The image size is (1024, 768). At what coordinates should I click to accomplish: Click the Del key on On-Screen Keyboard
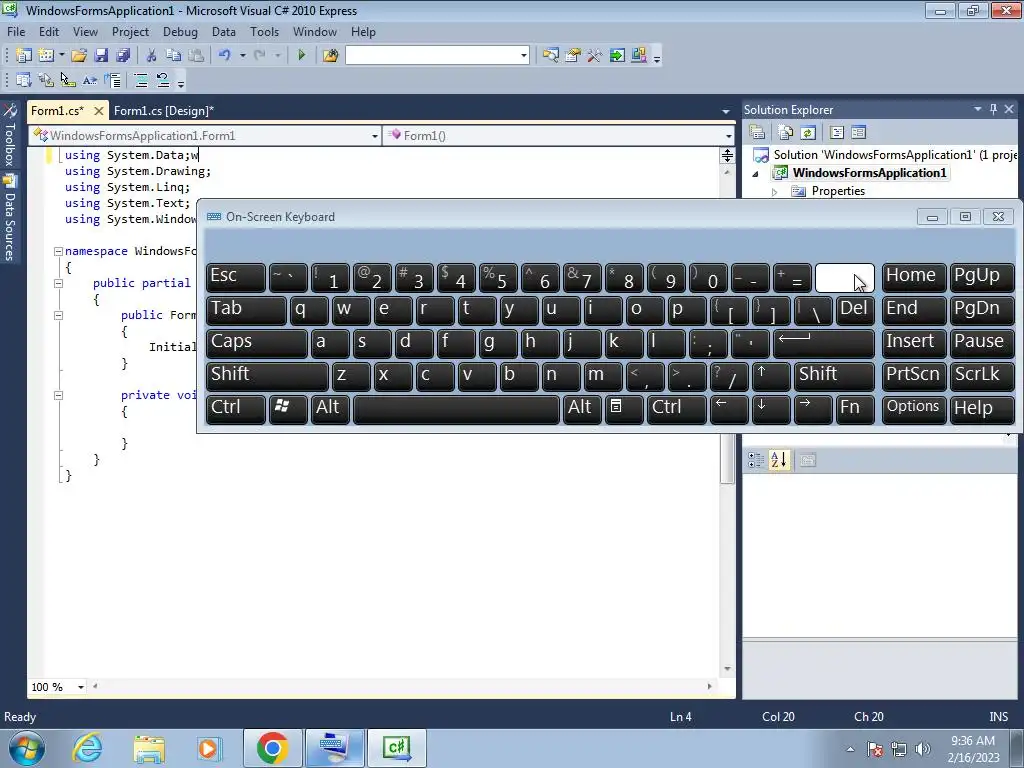855,310
